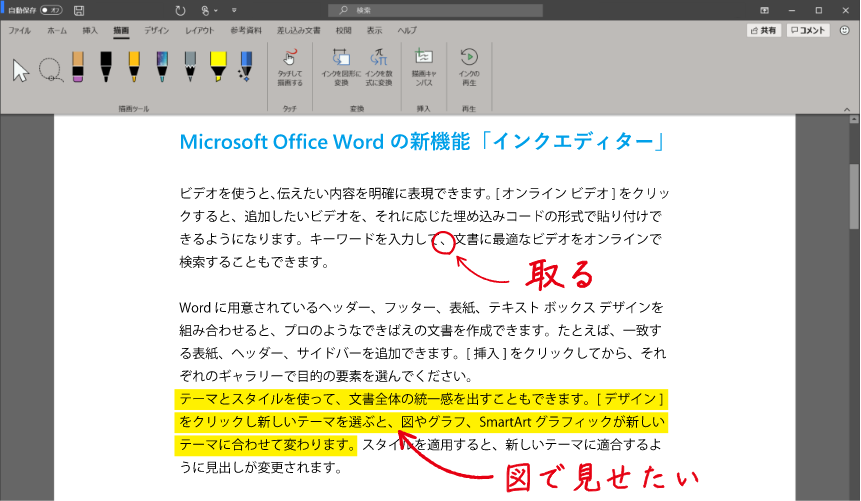This screenshot has height=501, width=861.
Task: Click text うに見出しが変更されます。
Action: pos(261,467)
